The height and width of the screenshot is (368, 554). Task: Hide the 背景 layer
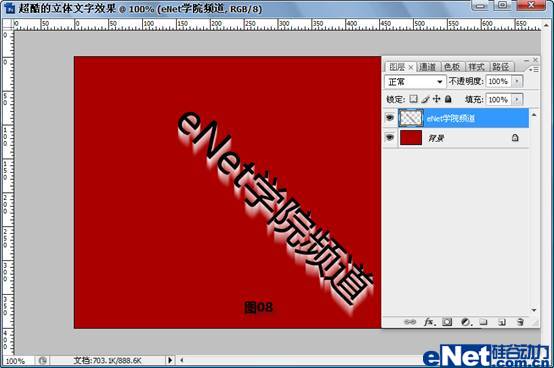pos(390,137)
